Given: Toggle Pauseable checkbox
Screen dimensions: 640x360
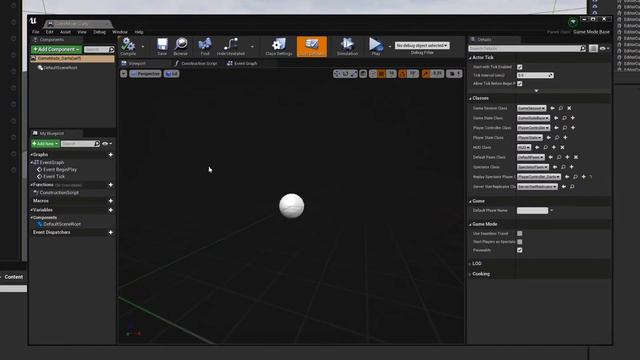Looking at the screenshot, I should [520, 250].
